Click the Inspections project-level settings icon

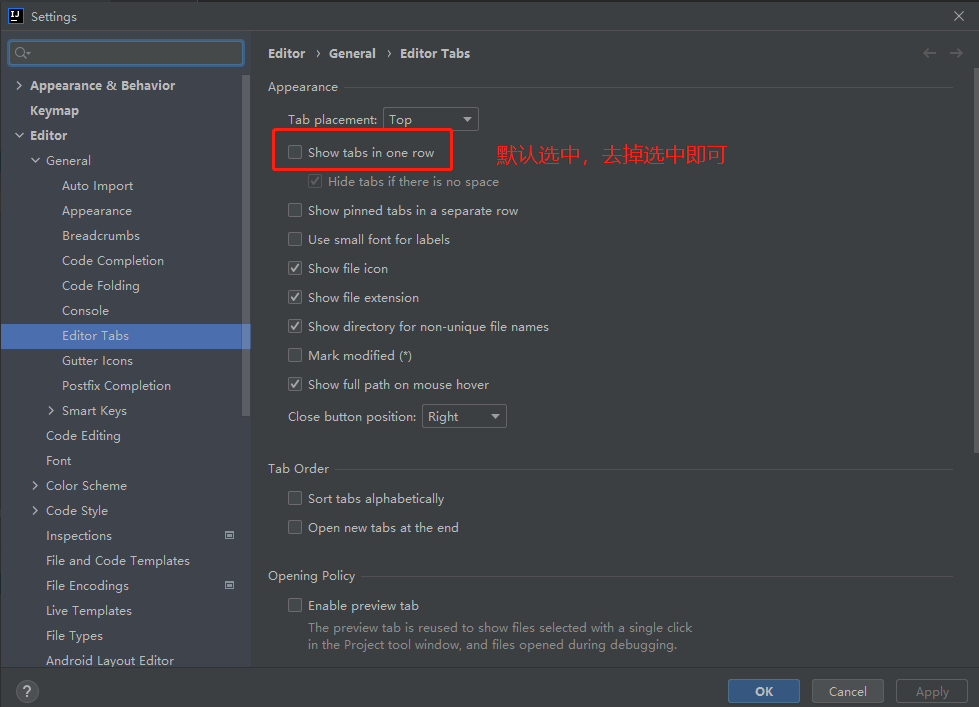tap(229, 536)
